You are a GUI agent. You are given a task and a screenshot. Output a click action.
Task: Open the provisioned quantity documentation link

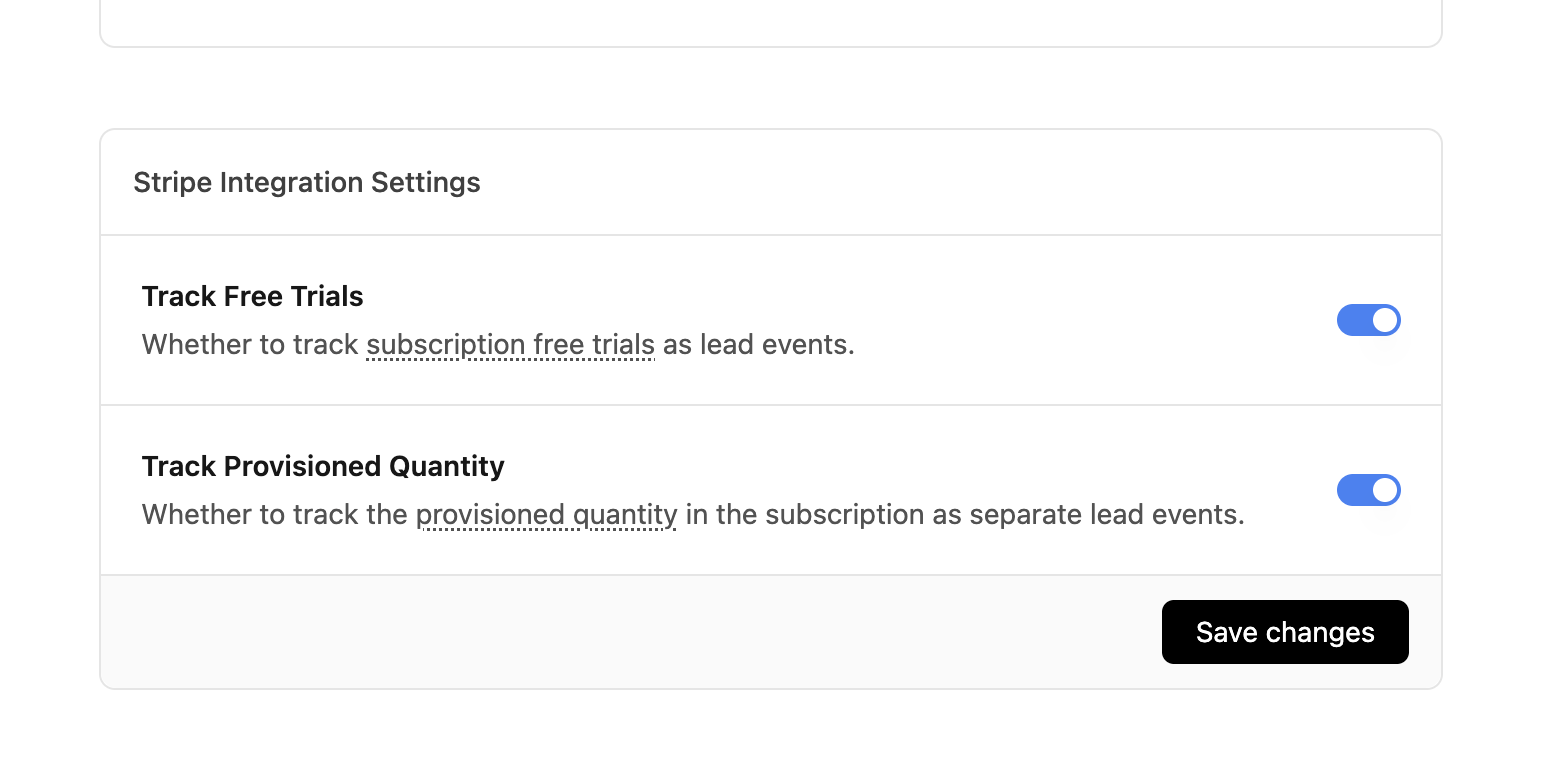[547, 514]
